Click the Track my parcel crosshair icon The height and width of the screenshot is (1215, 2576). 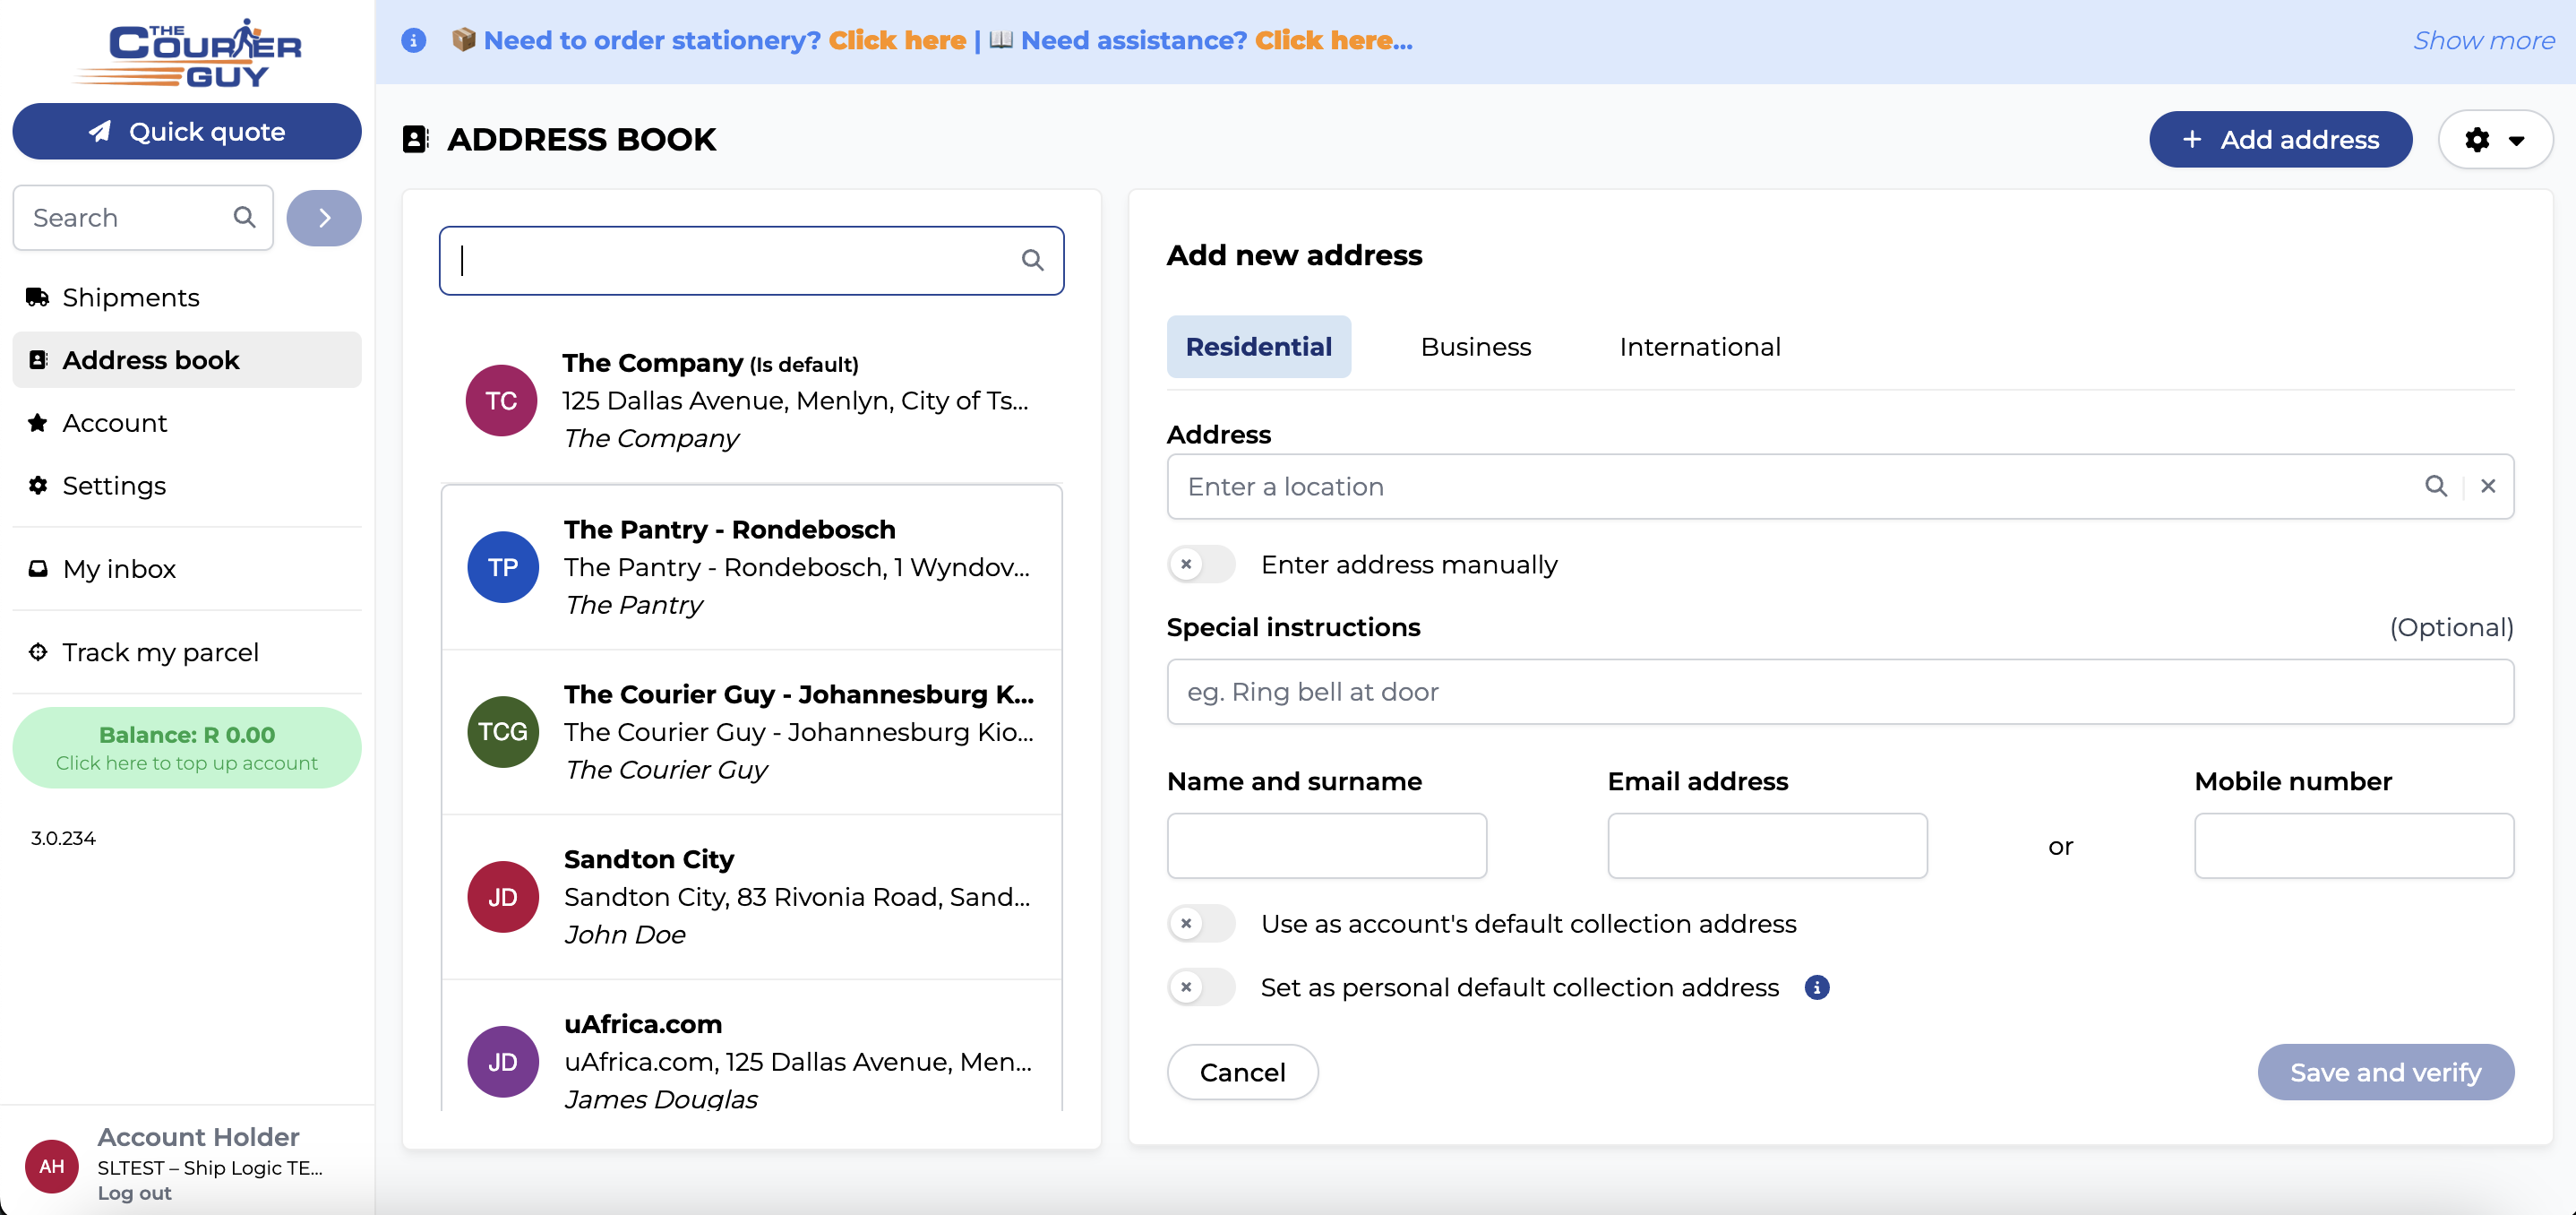click(38, 652)
